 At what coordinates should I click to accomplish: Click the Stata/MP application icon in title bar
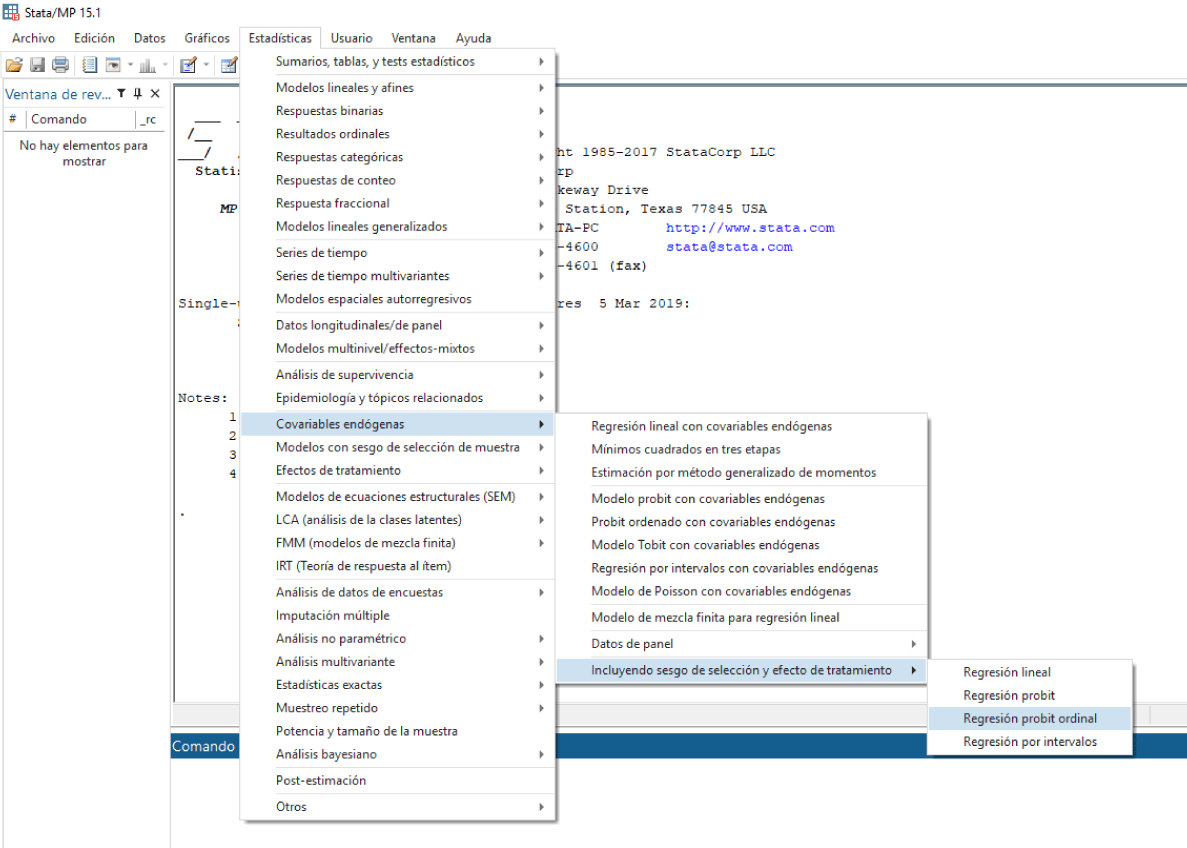11,12
